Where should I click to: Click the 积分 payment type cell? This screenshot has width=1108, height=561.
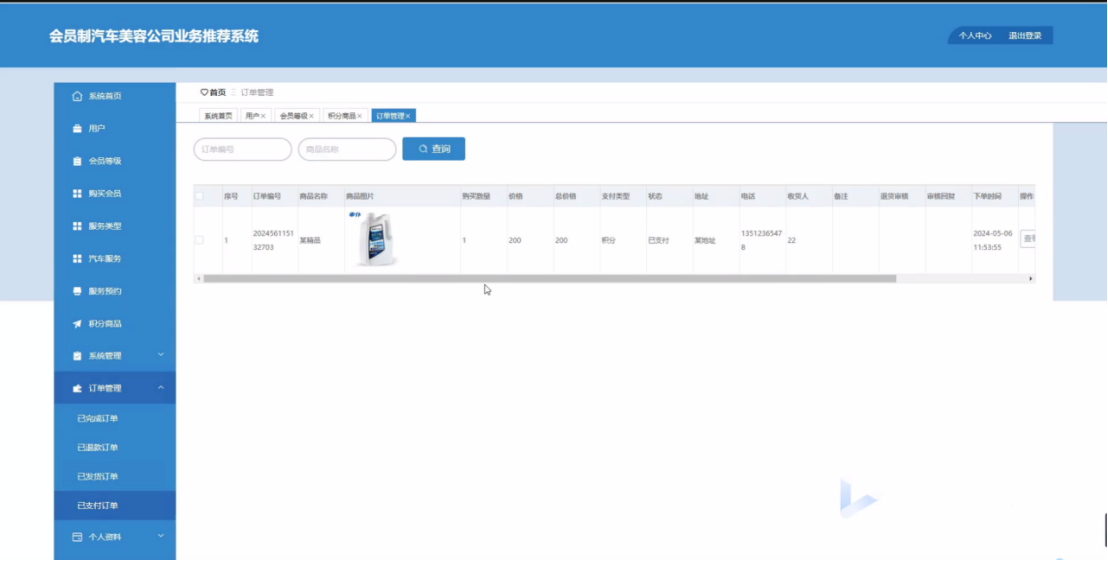point(608,240)
